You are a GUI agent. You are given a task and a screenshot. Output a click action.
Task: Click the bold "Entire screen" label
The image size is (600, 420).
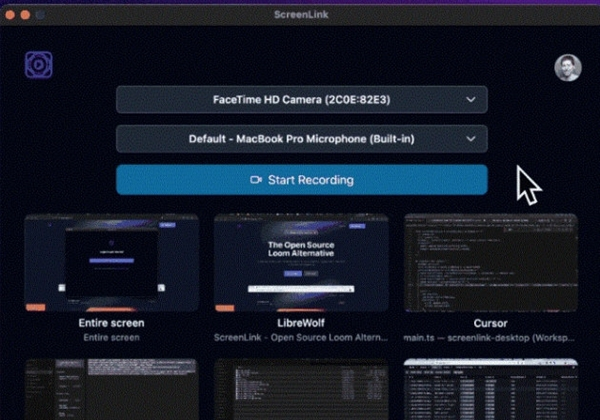tap(111, 323)
